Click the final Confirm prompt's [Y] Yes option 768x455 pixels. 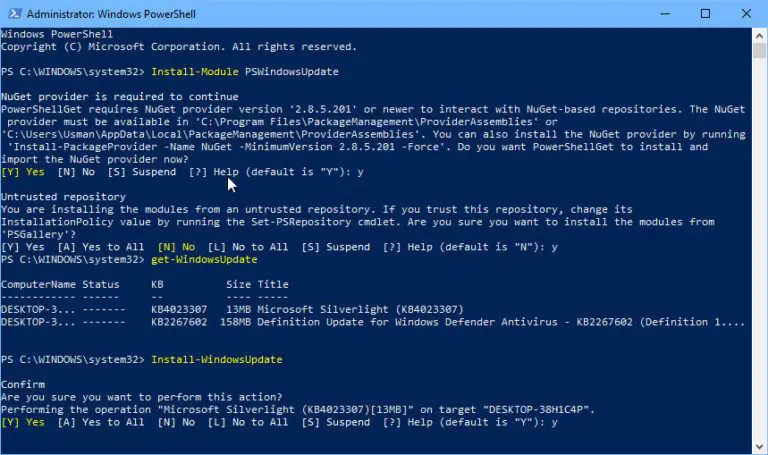click(23, 422)
